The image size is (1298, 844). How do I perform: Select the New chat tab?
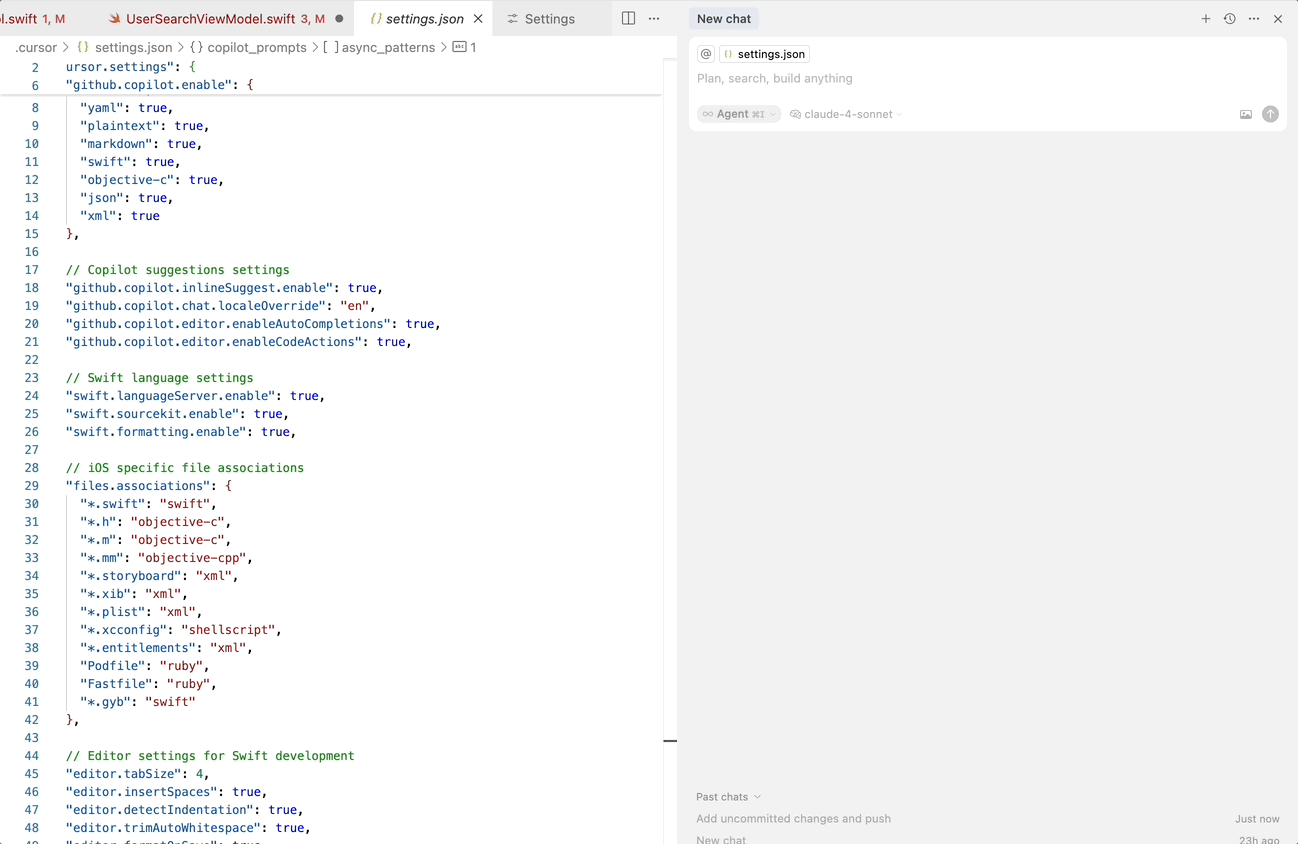point(724,19)
